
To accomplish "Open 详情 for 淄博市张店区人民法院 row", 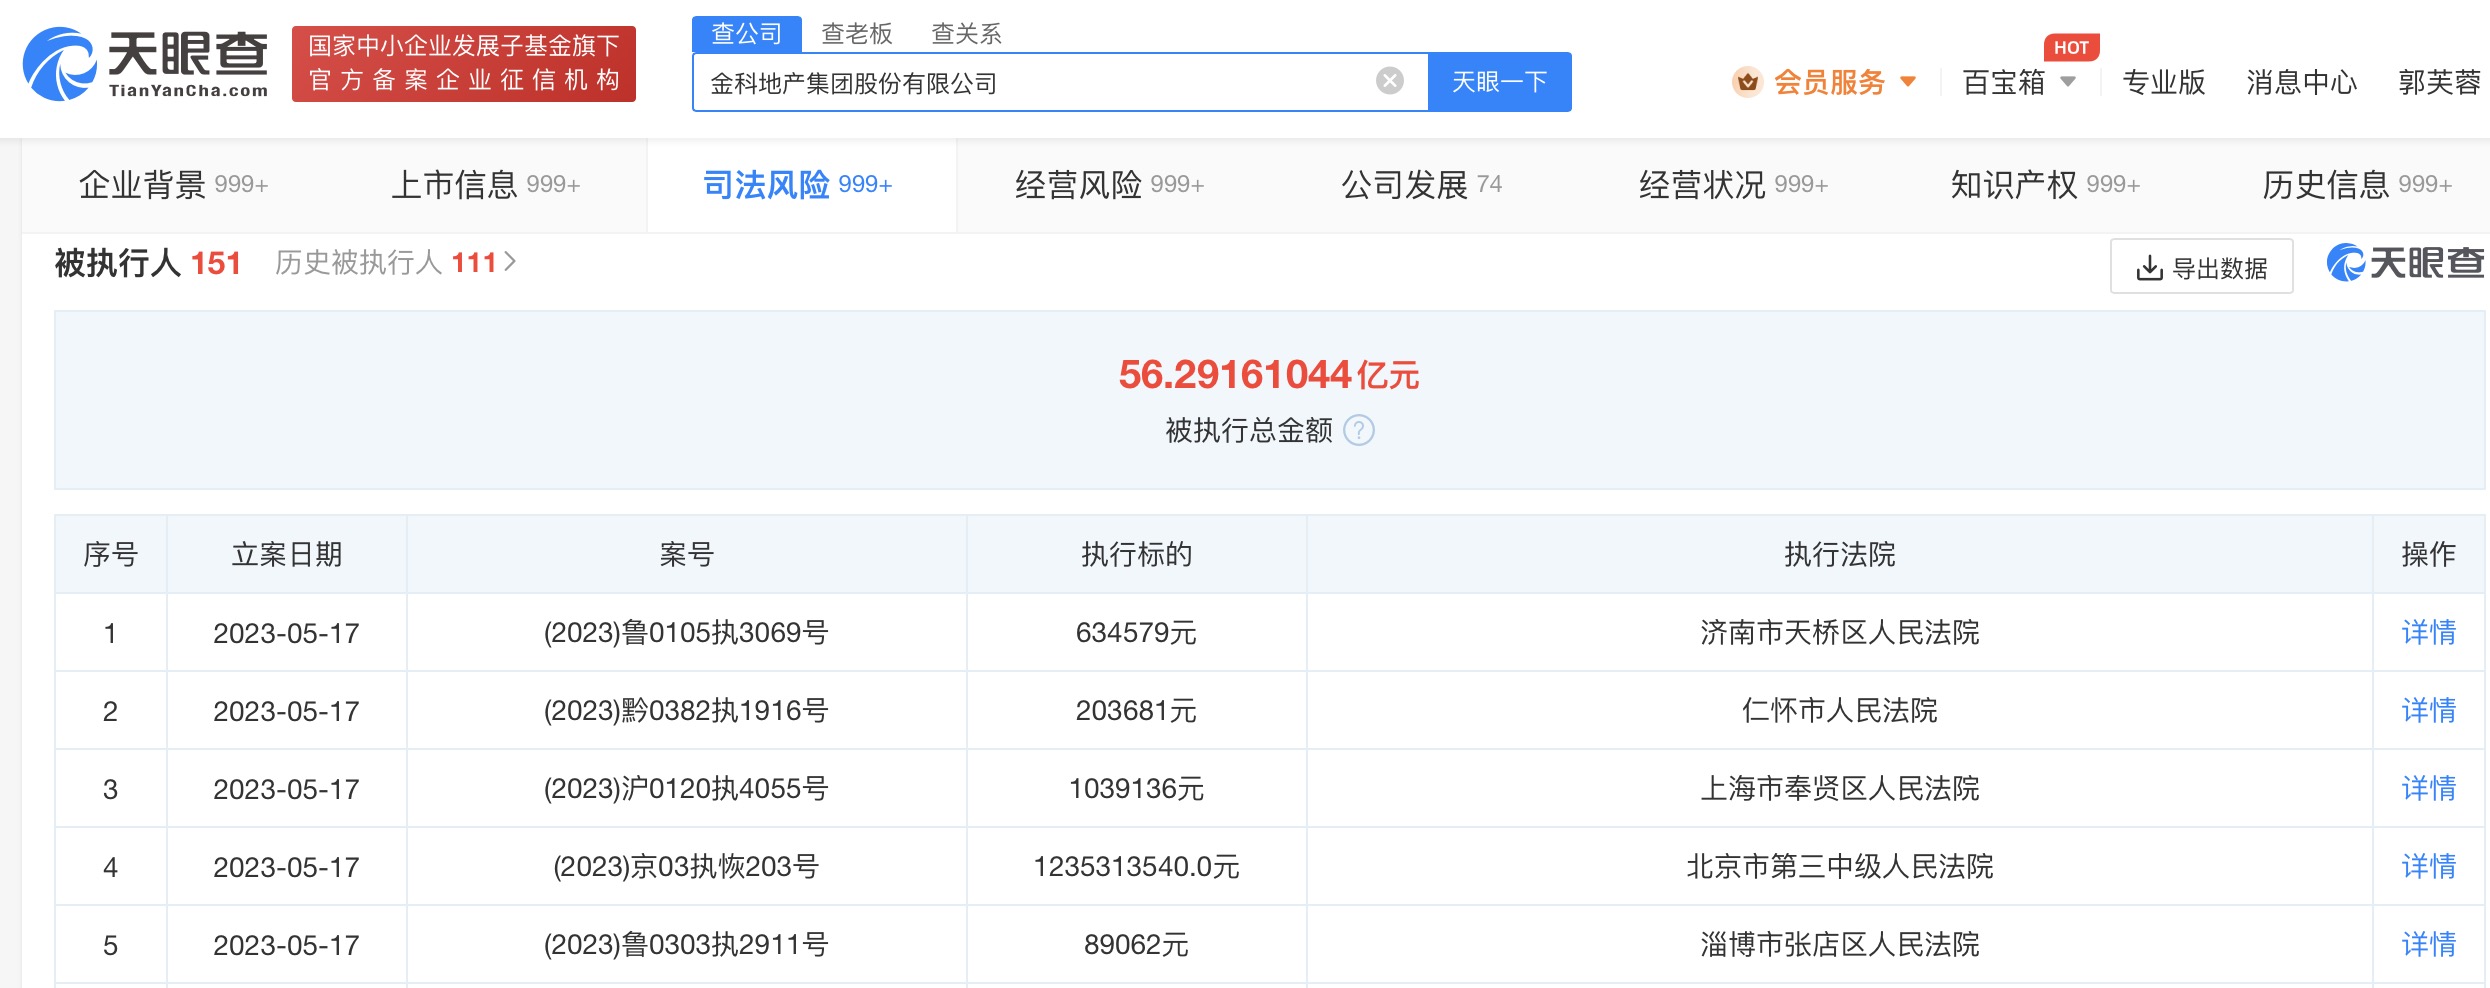I will [x=2429, y=944].
